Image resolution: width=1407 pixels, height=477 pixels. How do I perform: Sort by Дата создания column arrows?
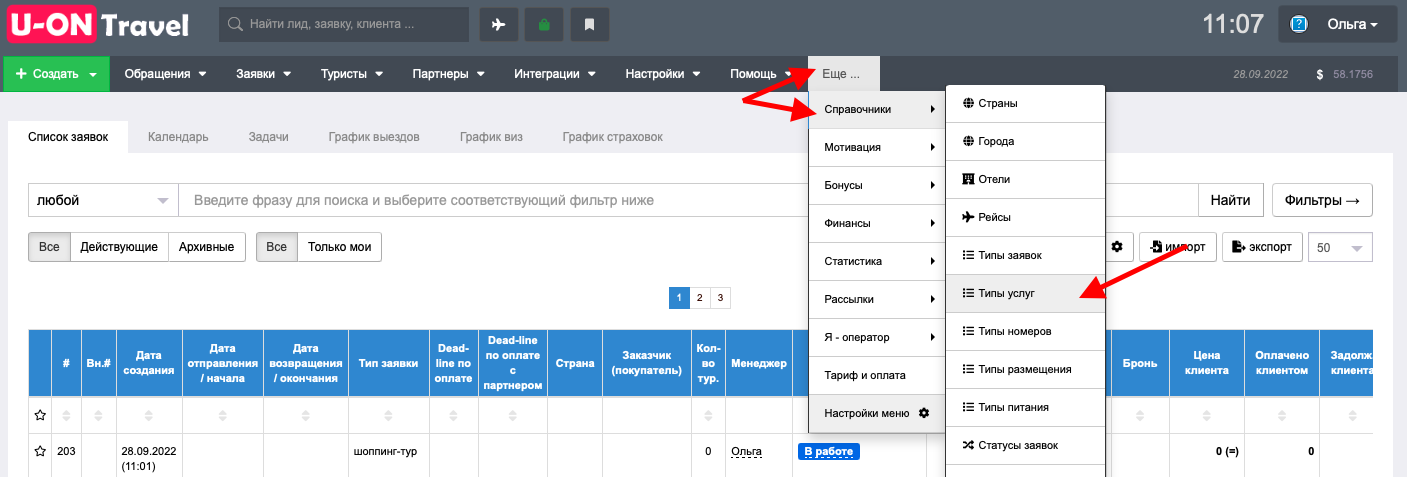[149, 414]
